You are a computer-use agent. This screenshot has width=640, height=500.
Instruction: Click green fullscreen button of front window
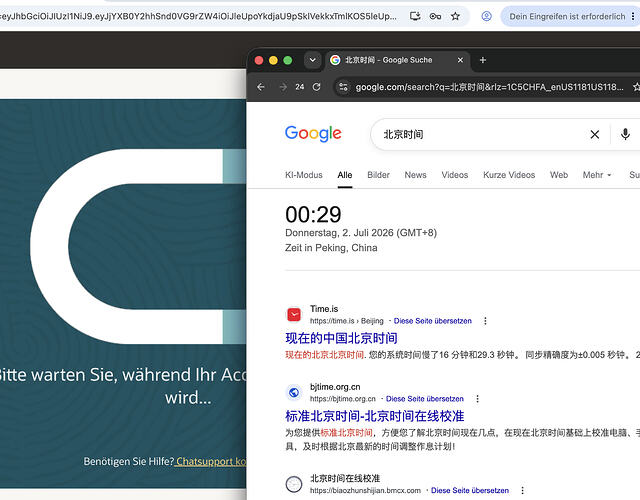[x=287, y=60]
